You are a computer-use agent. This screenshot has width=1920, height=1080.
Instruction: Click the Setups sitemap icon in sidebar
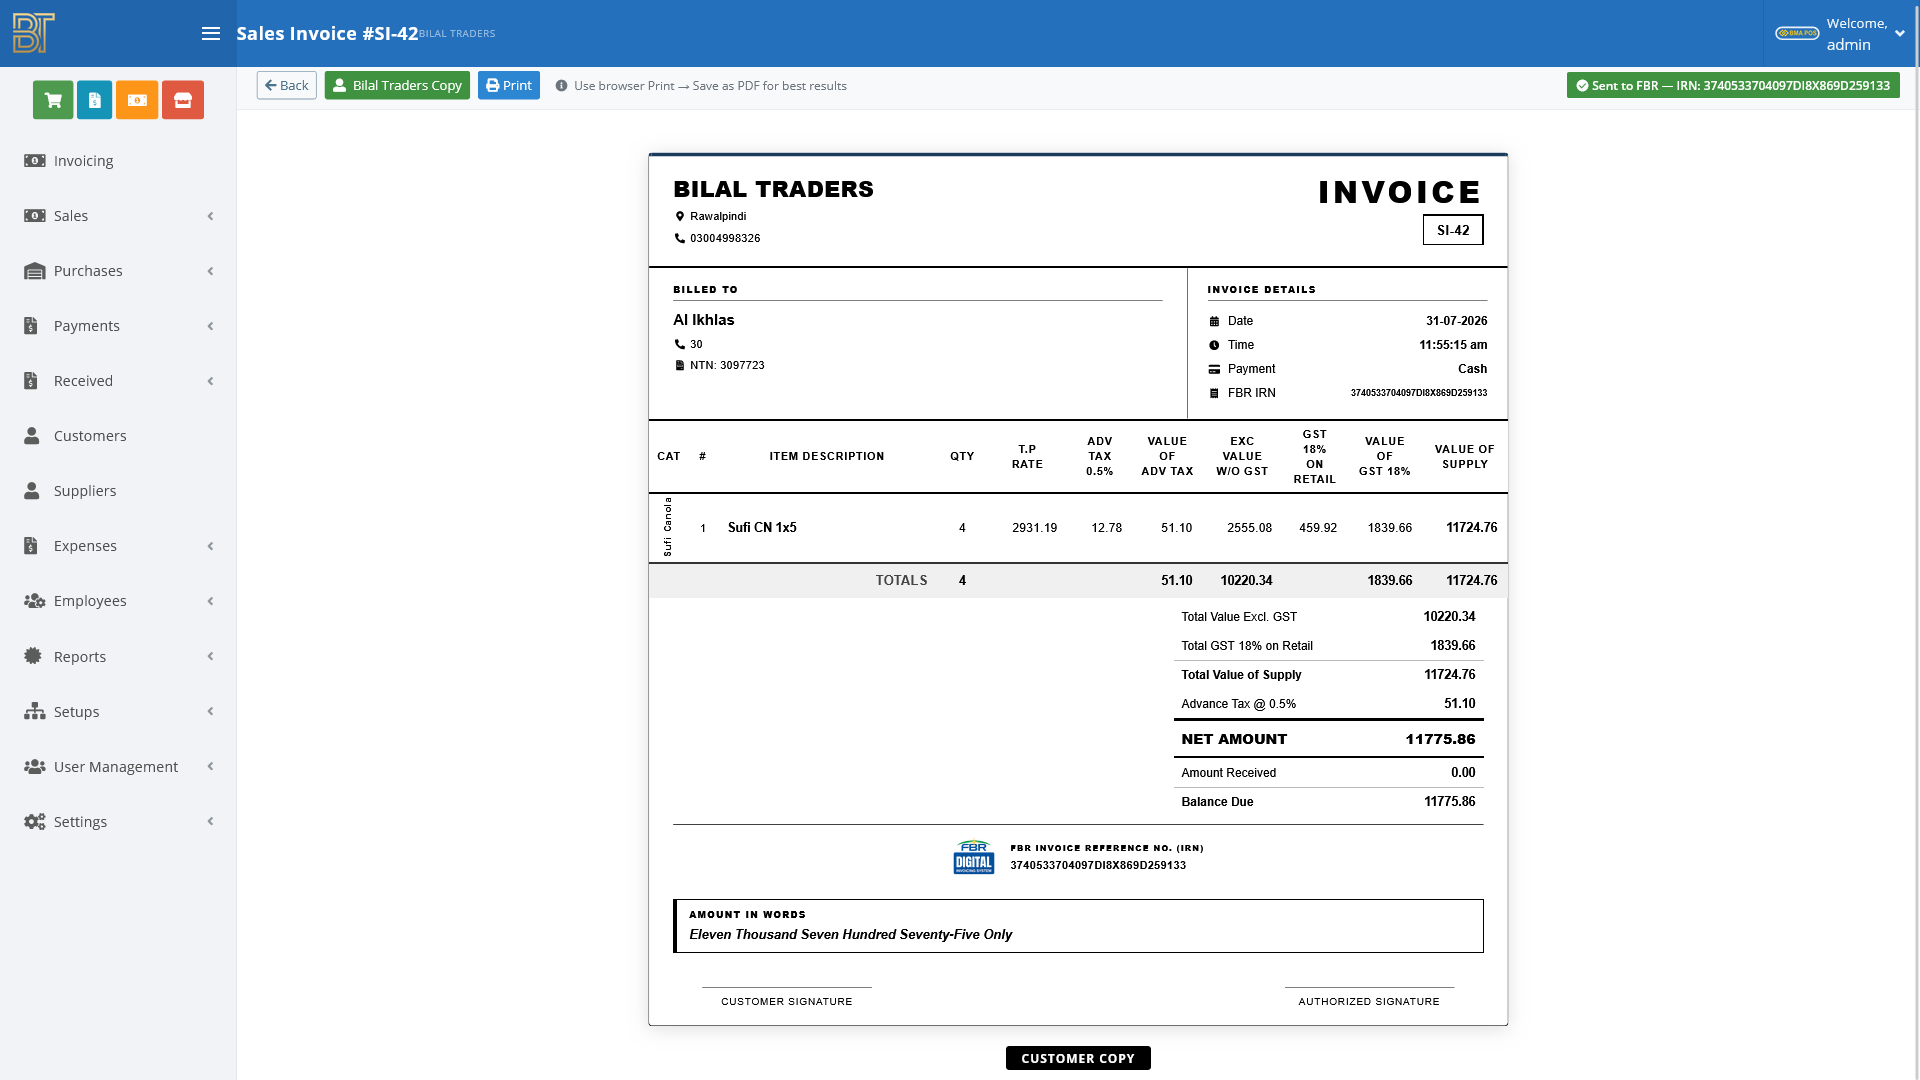(x=35, y=711)
